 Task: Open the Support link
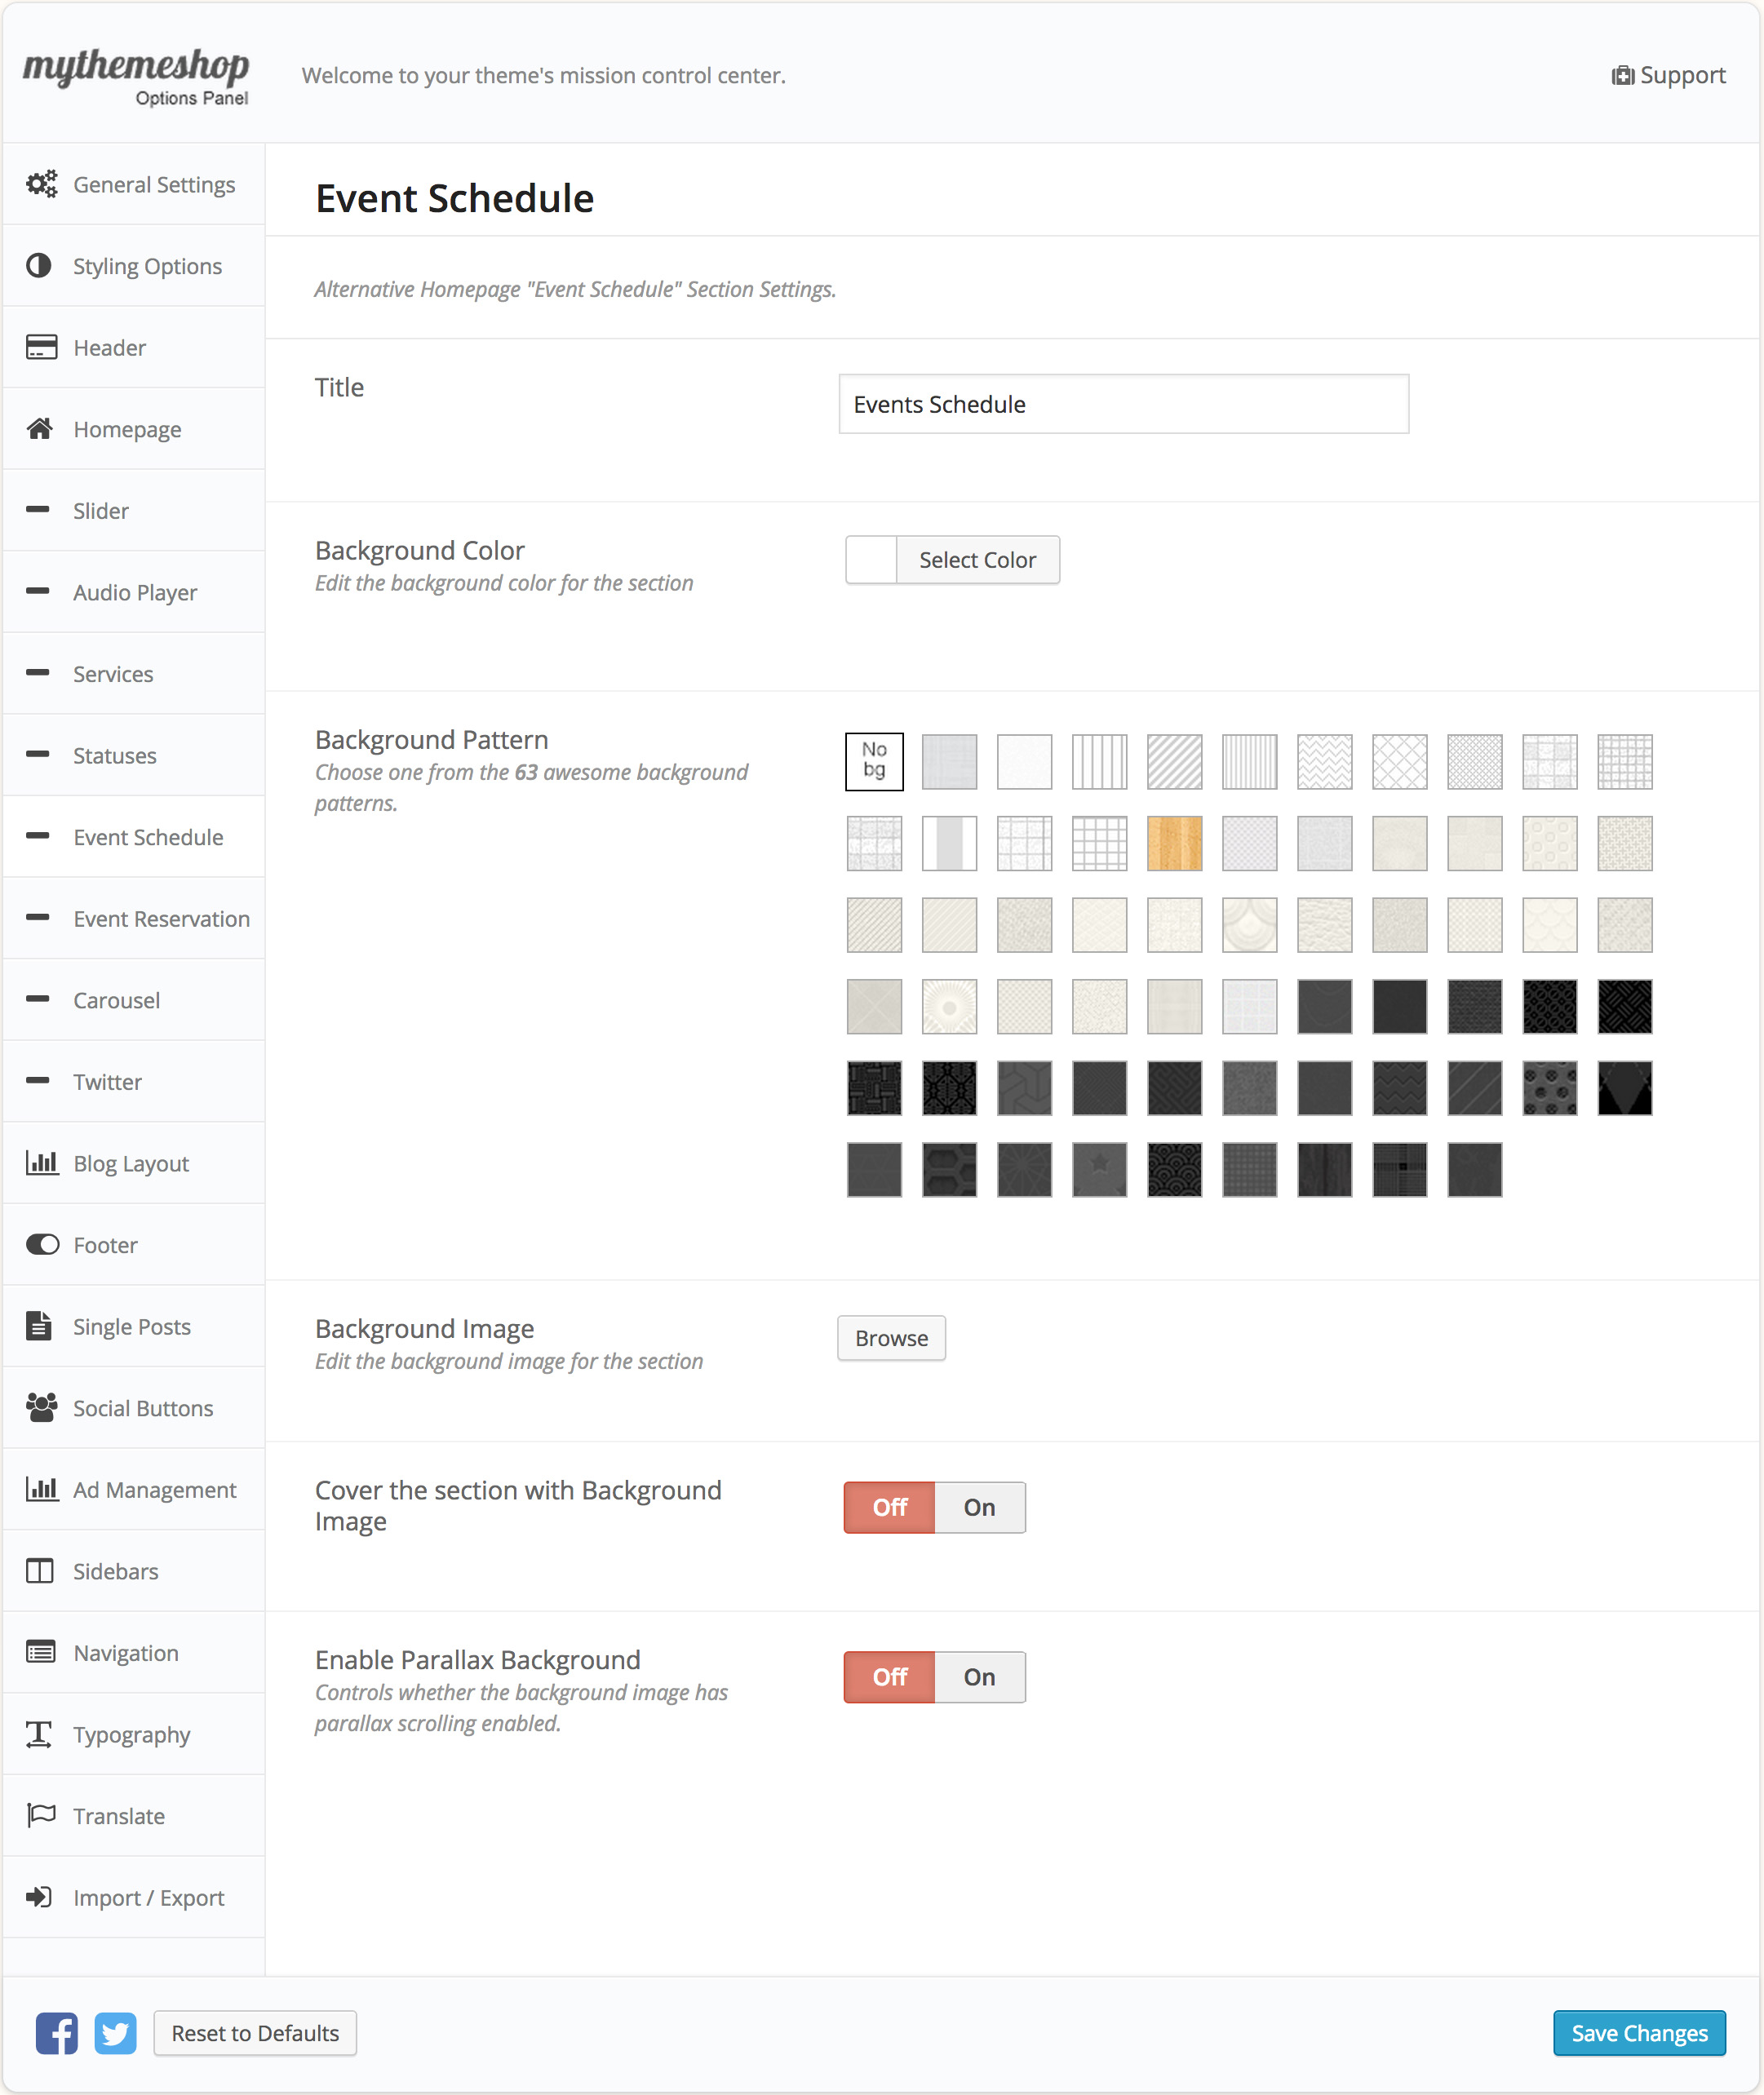pos(1669,75)
